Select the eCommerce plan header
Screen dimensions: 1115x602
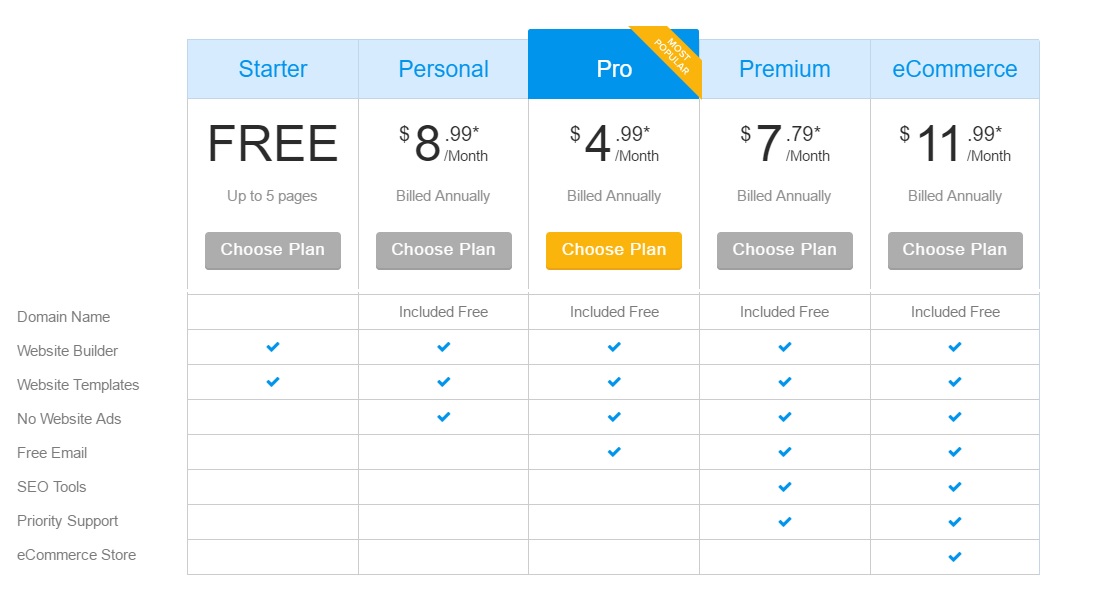[955, 69]
